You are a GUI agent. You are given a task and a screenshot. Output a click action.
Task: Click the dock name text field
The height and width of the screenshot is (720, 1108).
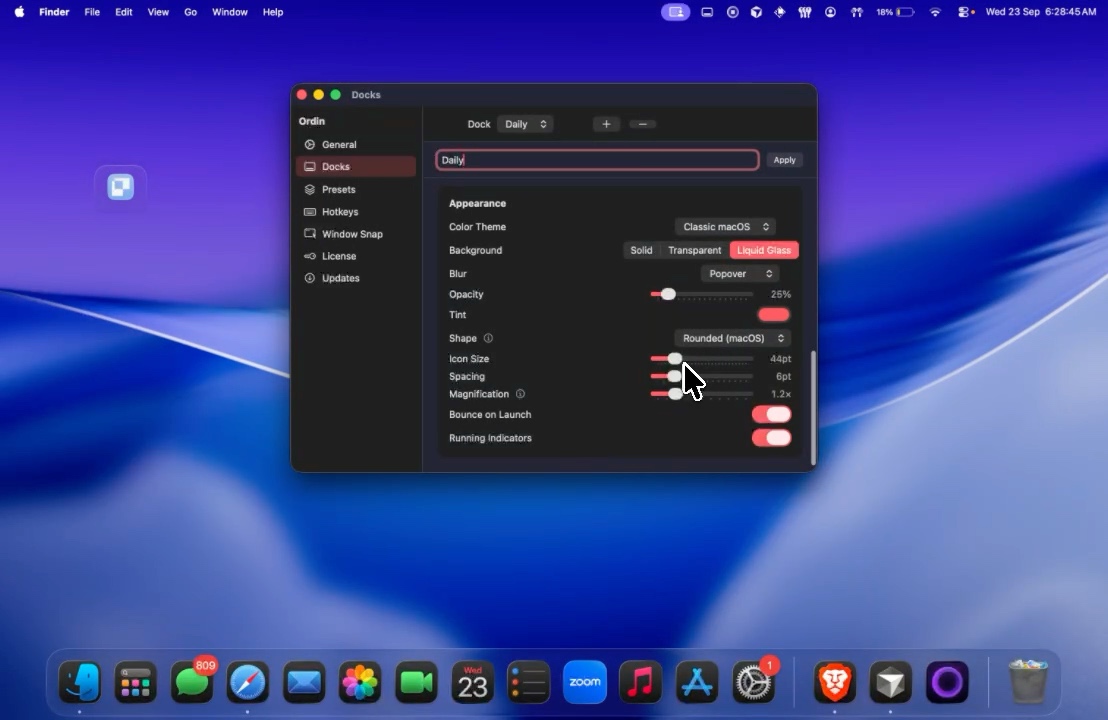[x=598, y=160]
